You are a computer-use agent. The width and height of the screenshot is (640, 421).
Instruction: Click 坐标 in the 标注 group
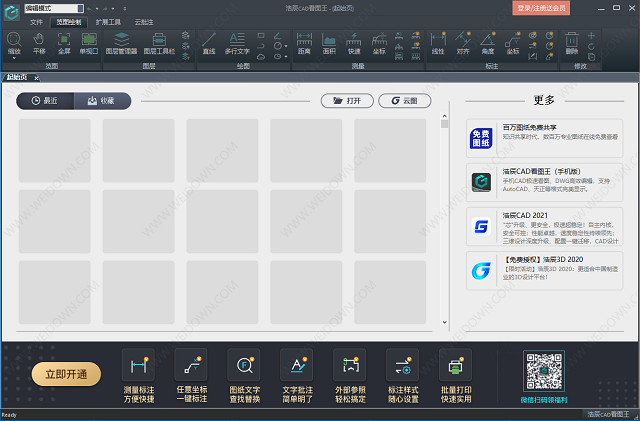point(513,43)
